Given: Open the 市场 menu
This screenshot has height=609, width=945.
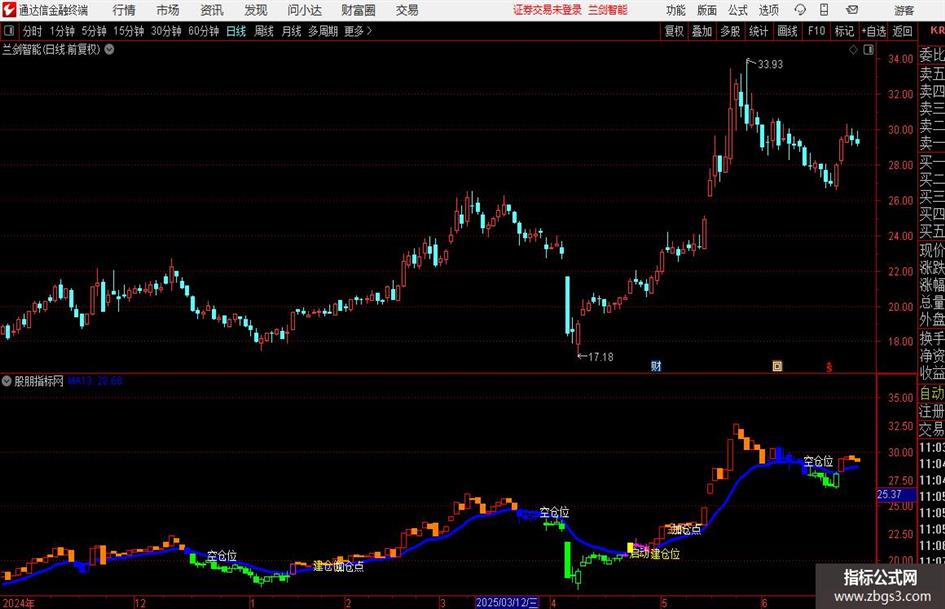Looking at the screenshot, I should (x=168, y=10).
